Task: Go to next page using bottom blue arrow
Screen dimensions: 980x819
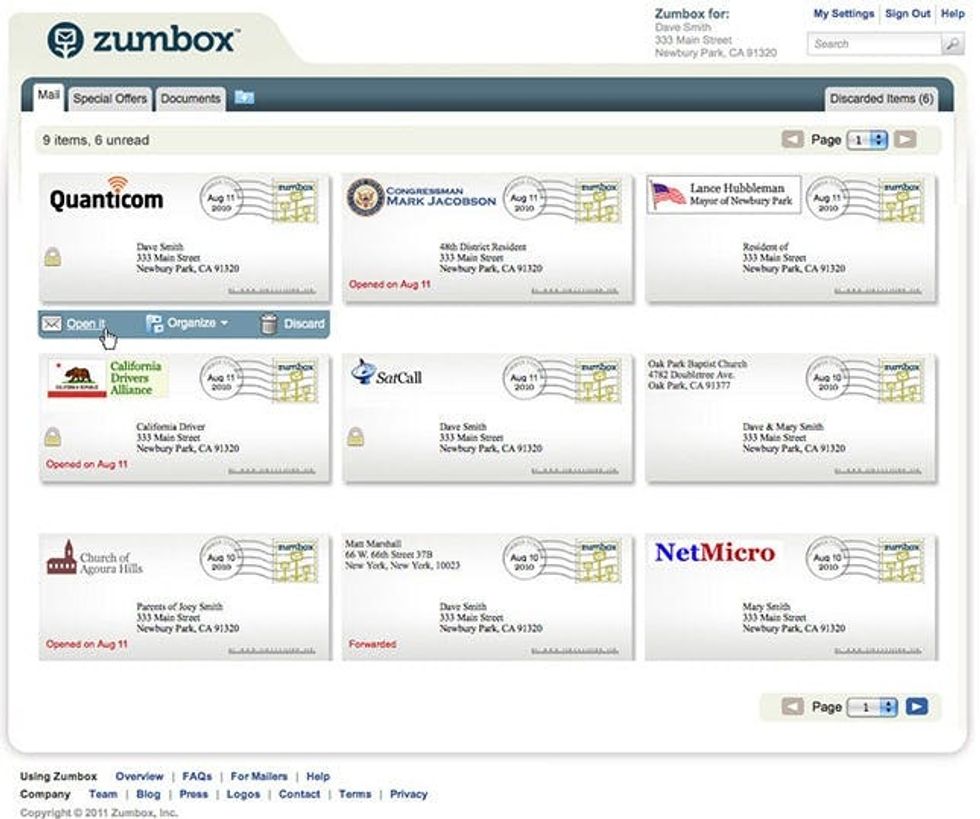Action: (916, 707)
